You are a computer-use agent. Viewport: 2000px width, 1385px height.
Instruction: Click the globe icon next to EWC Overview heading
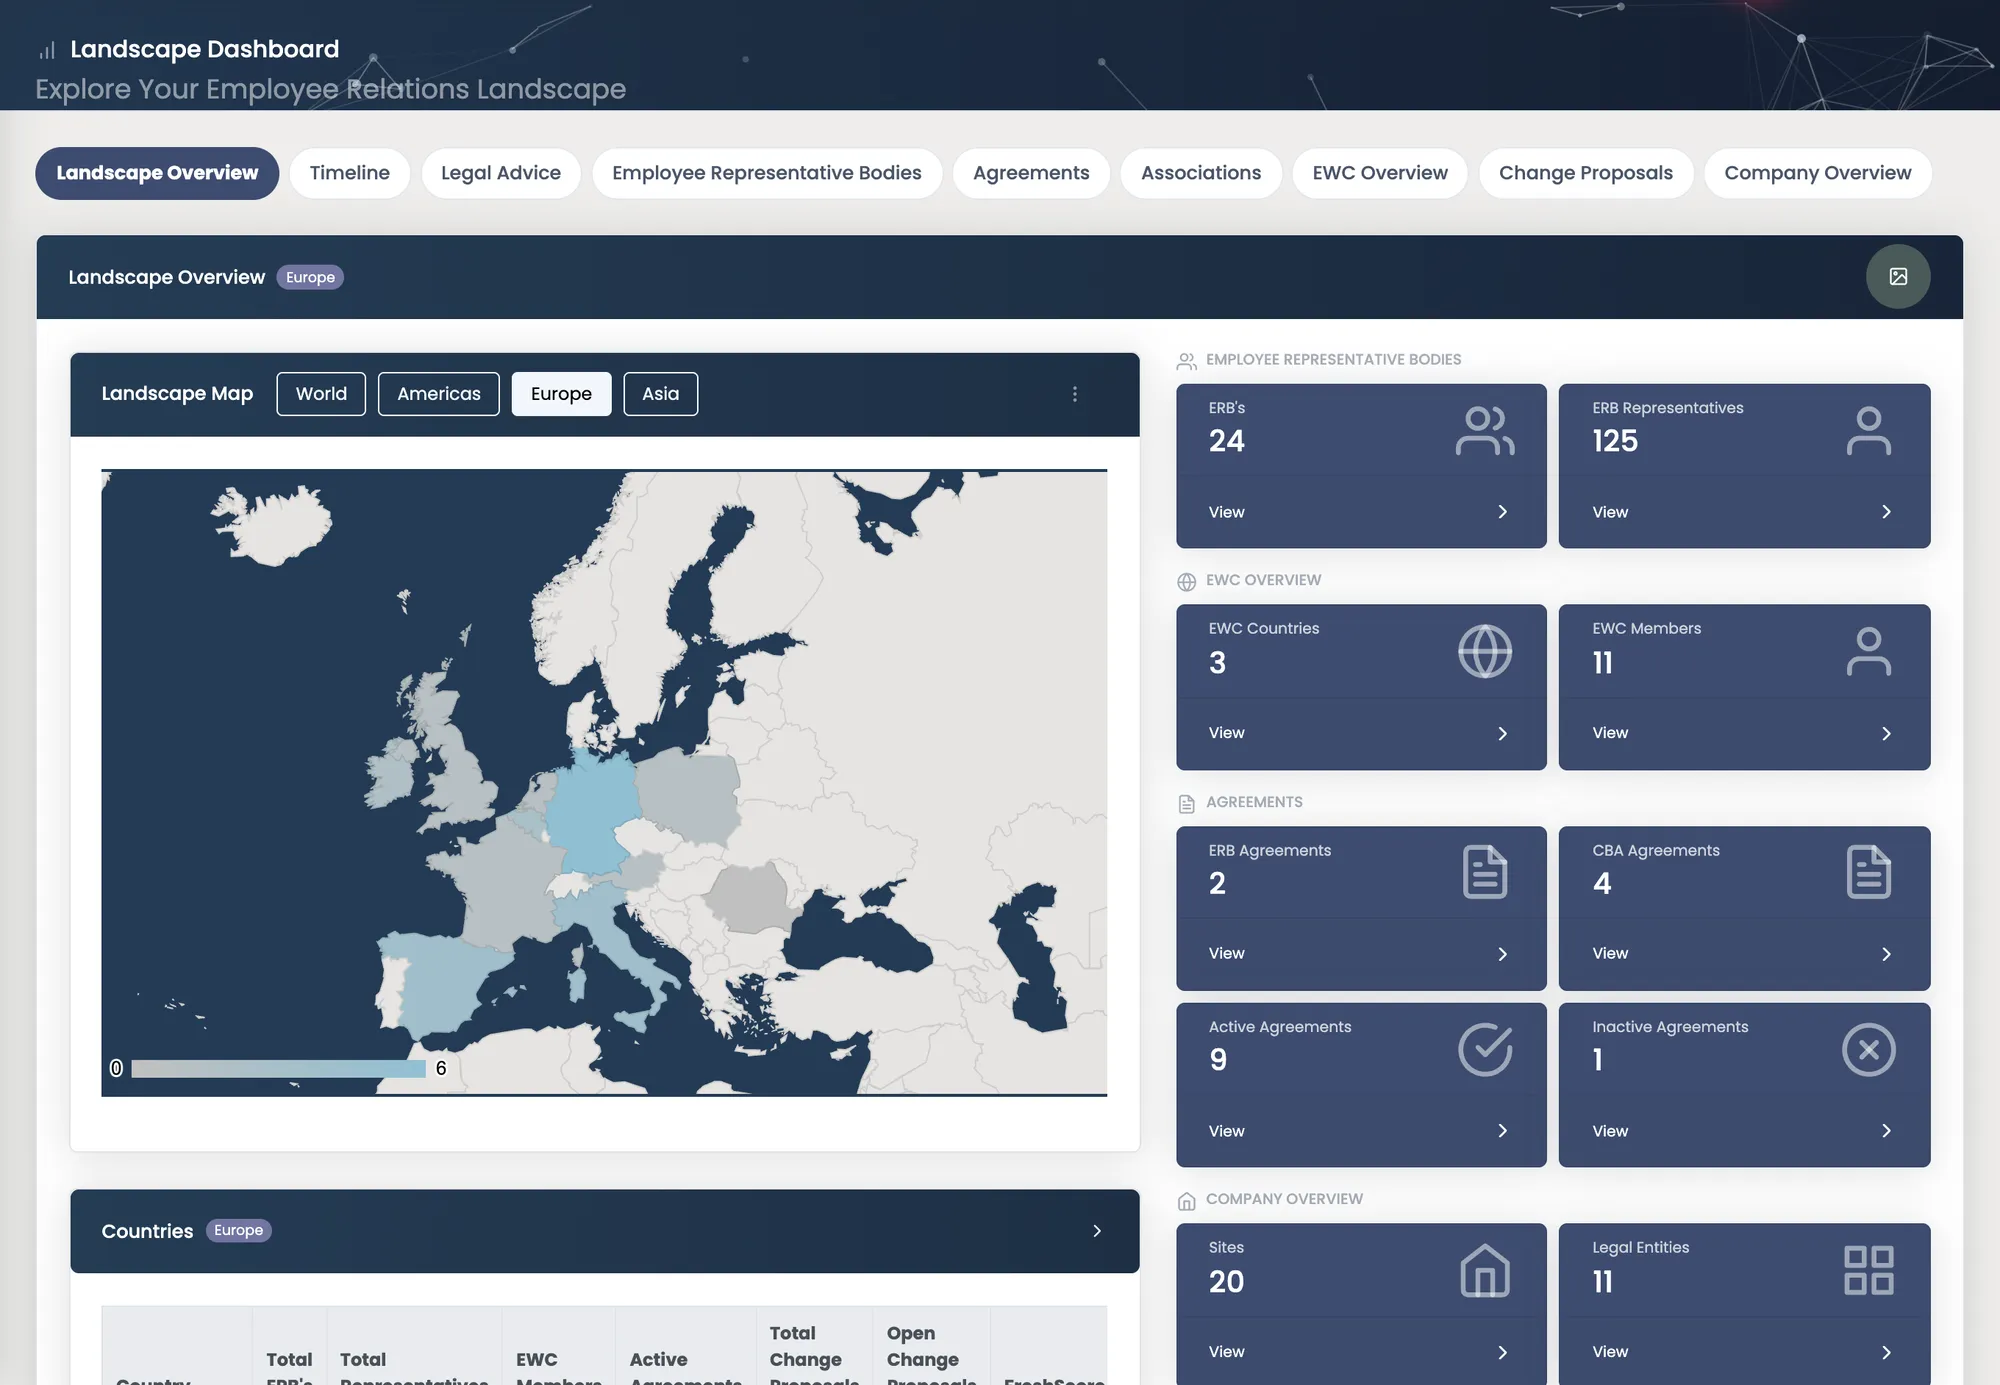pos(1187,582)
